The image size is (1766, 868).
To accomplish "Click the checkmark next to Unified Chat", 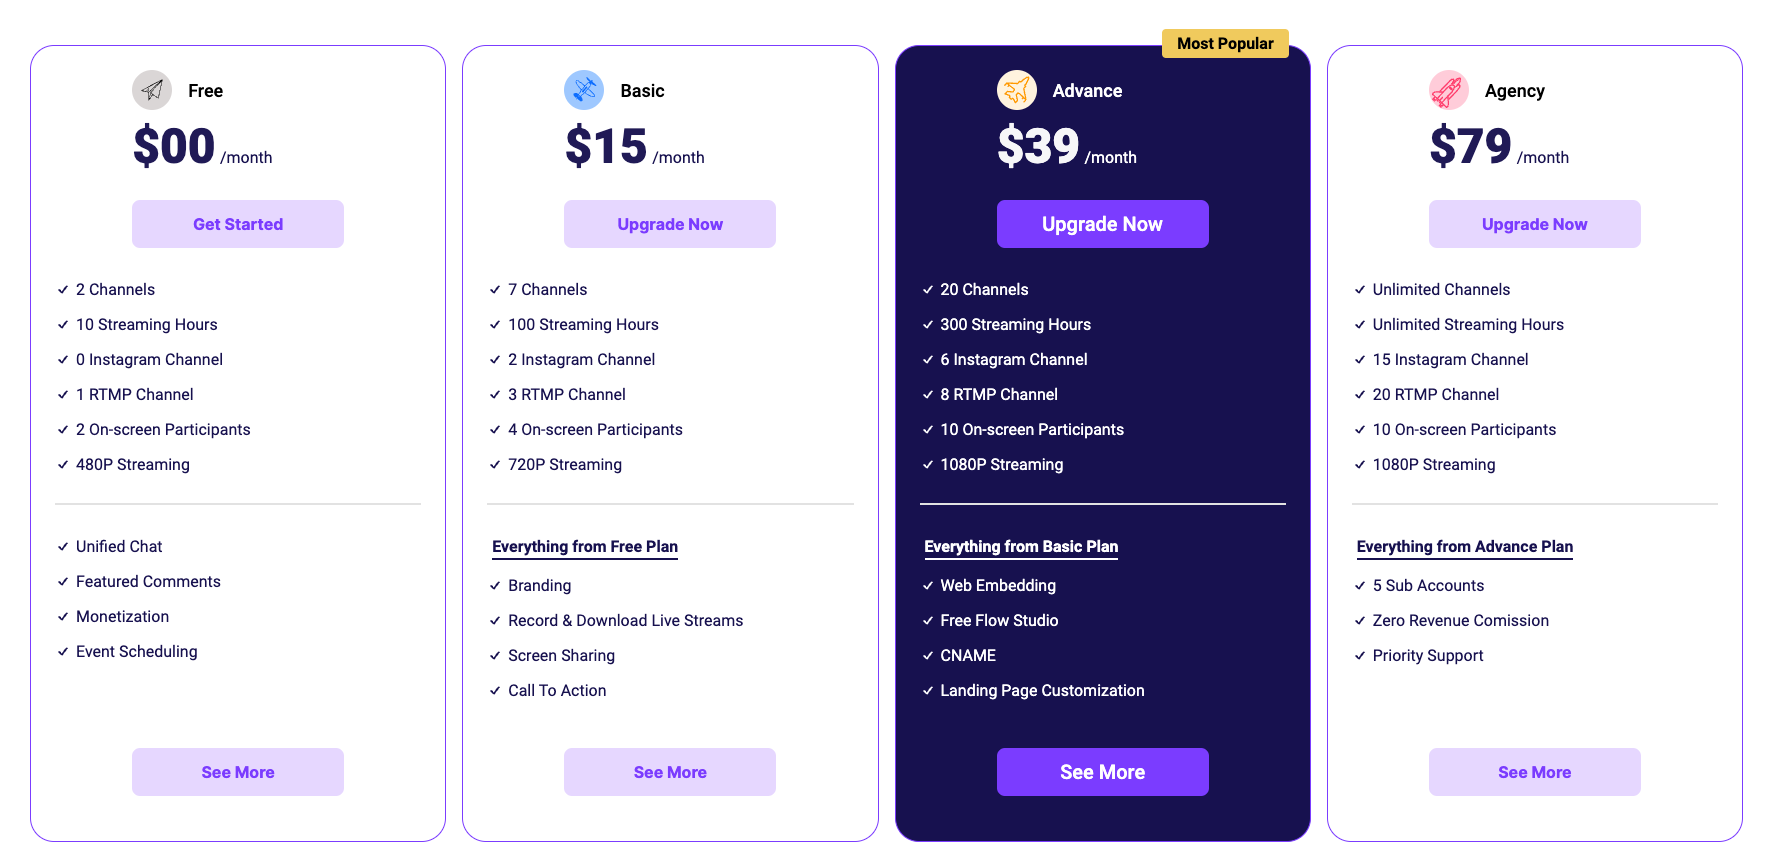I will tap(61, 546).
